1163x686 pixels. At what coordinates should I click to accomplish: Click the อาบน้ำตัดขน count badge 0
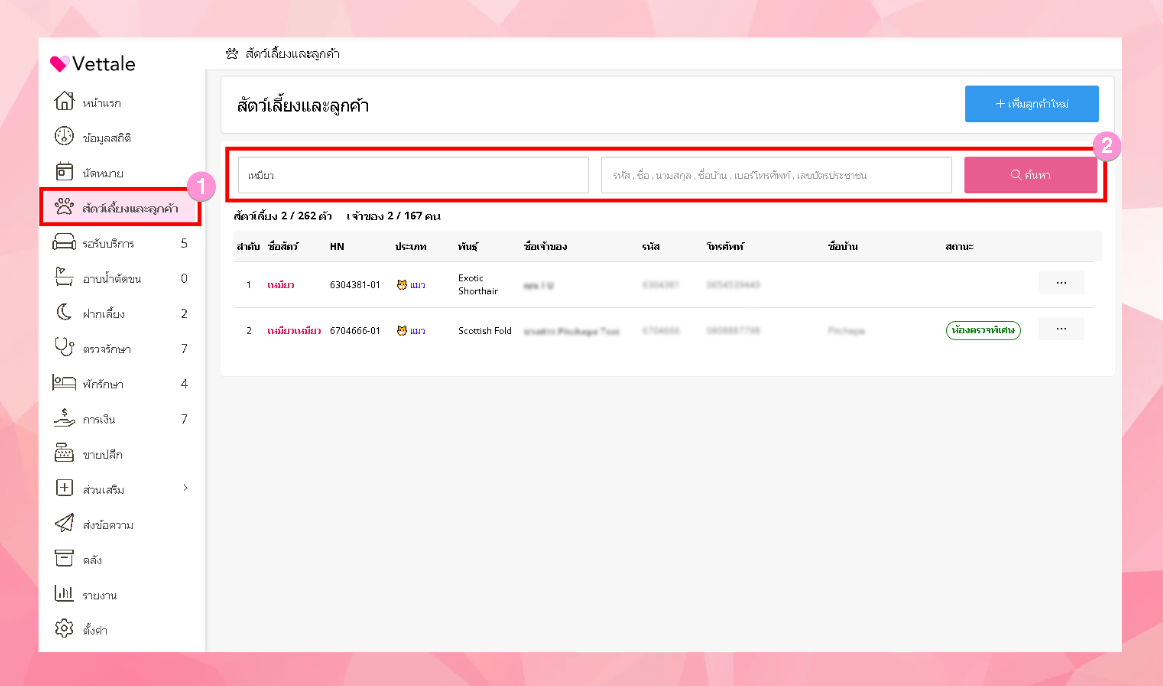click(184, 278)
